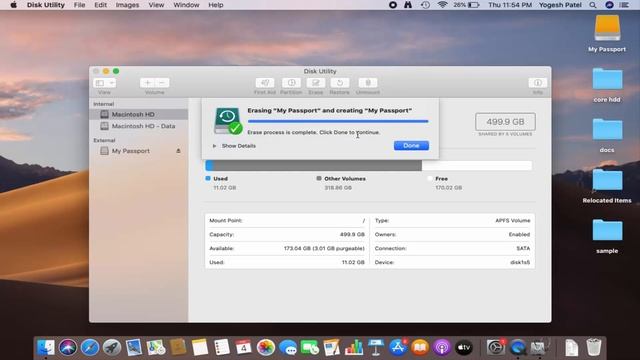Open Maps from the Dock
Viewport: 640px width, 360px height.
point(156,347)
